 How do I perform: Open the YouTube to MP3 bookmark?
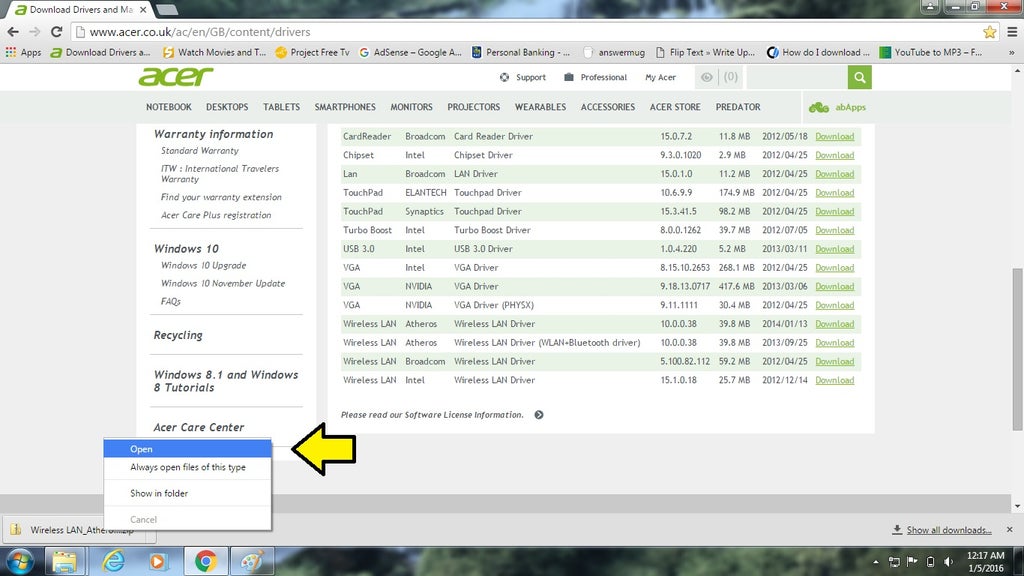click(x=931, y=52)
